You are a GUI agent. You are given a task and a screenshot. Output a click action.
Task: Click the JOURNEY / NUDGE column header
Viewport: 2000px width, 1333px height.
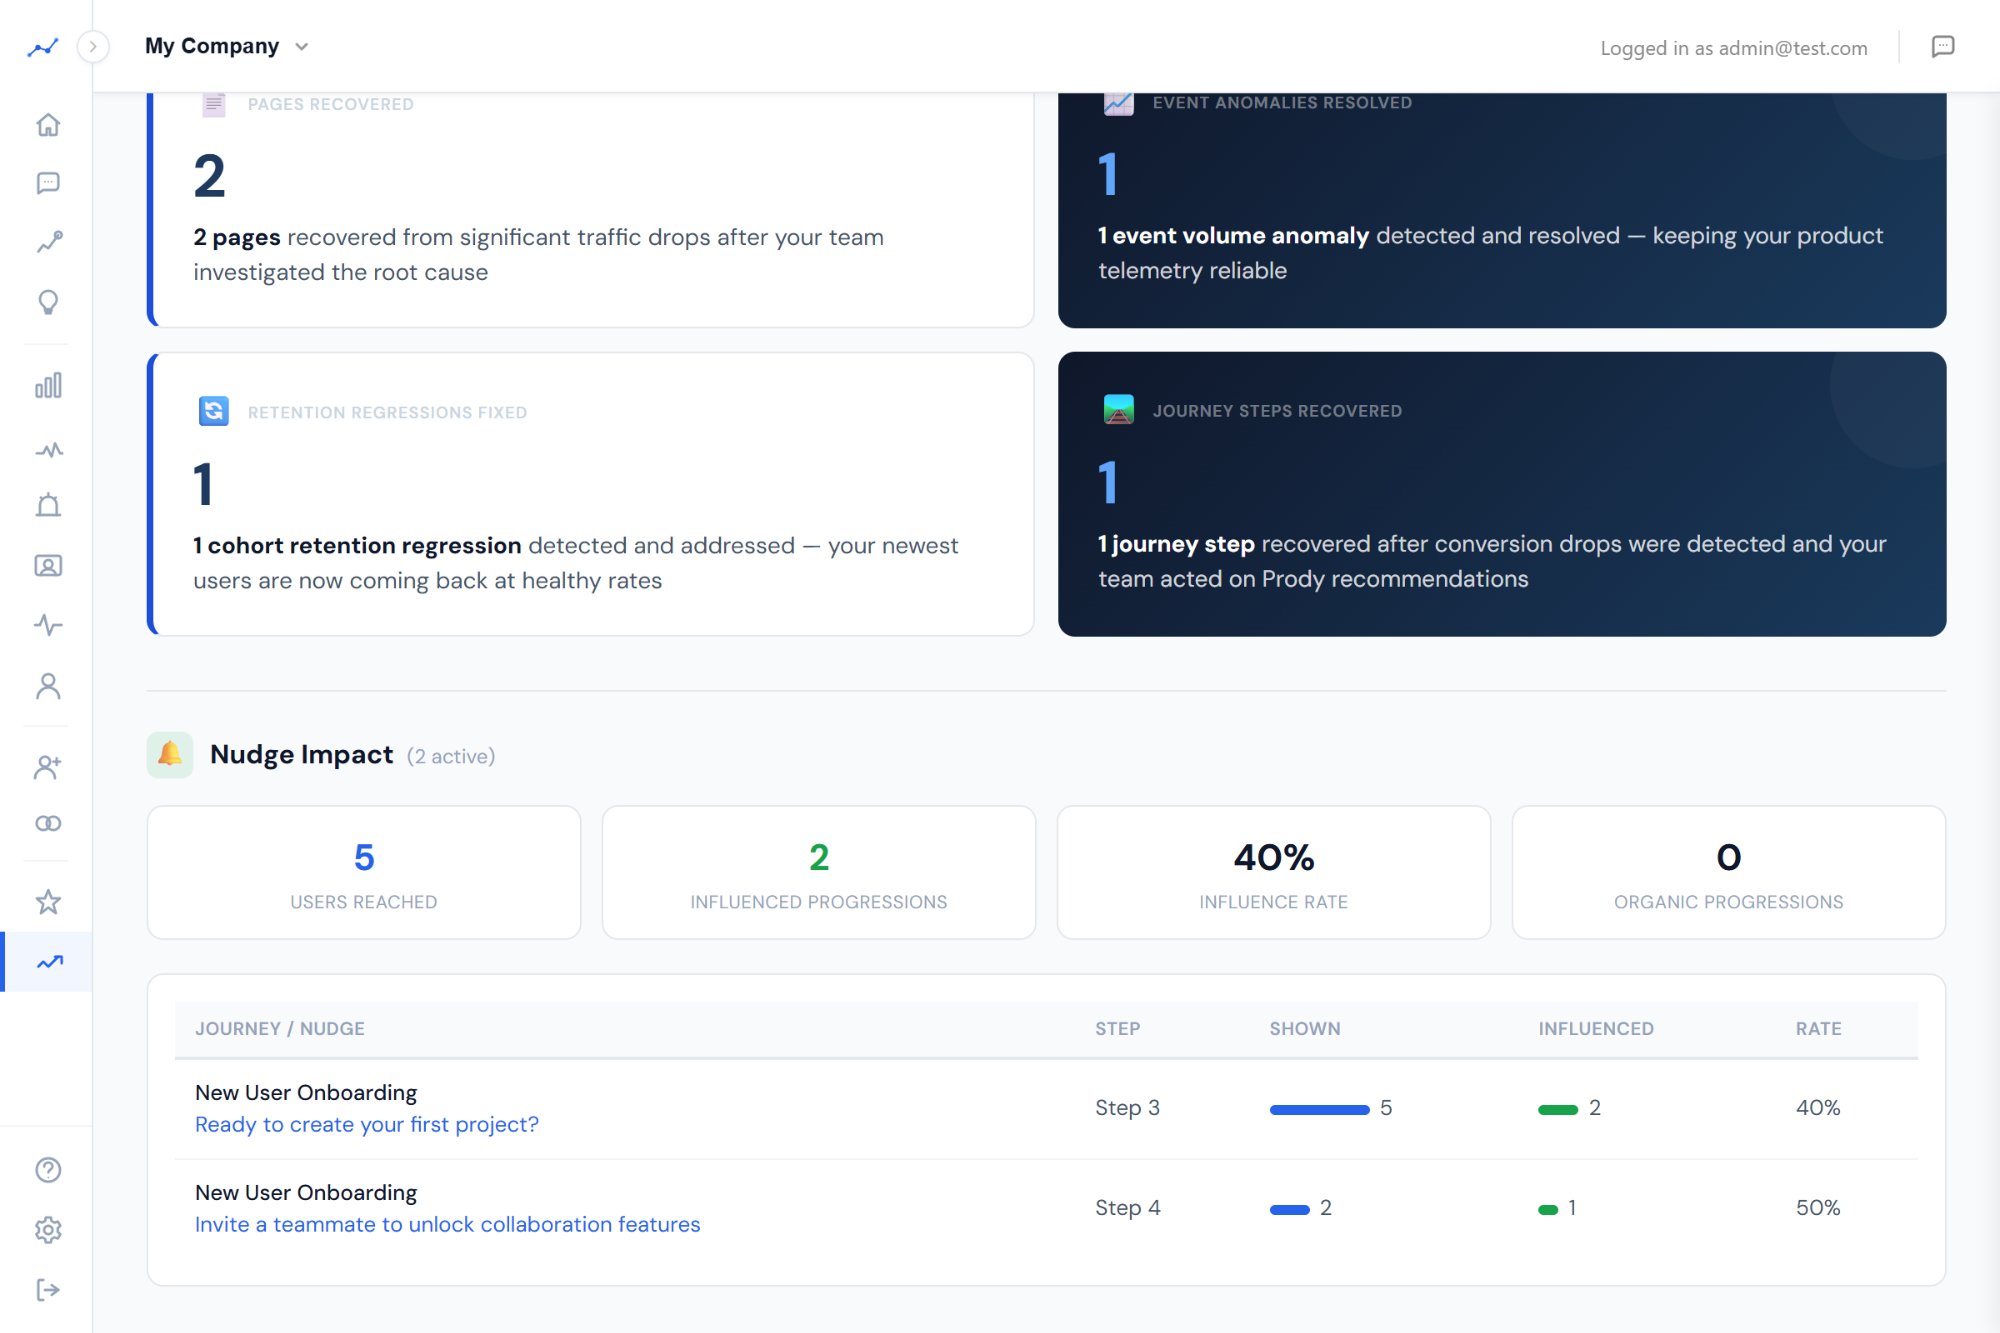pos(280,1029)
